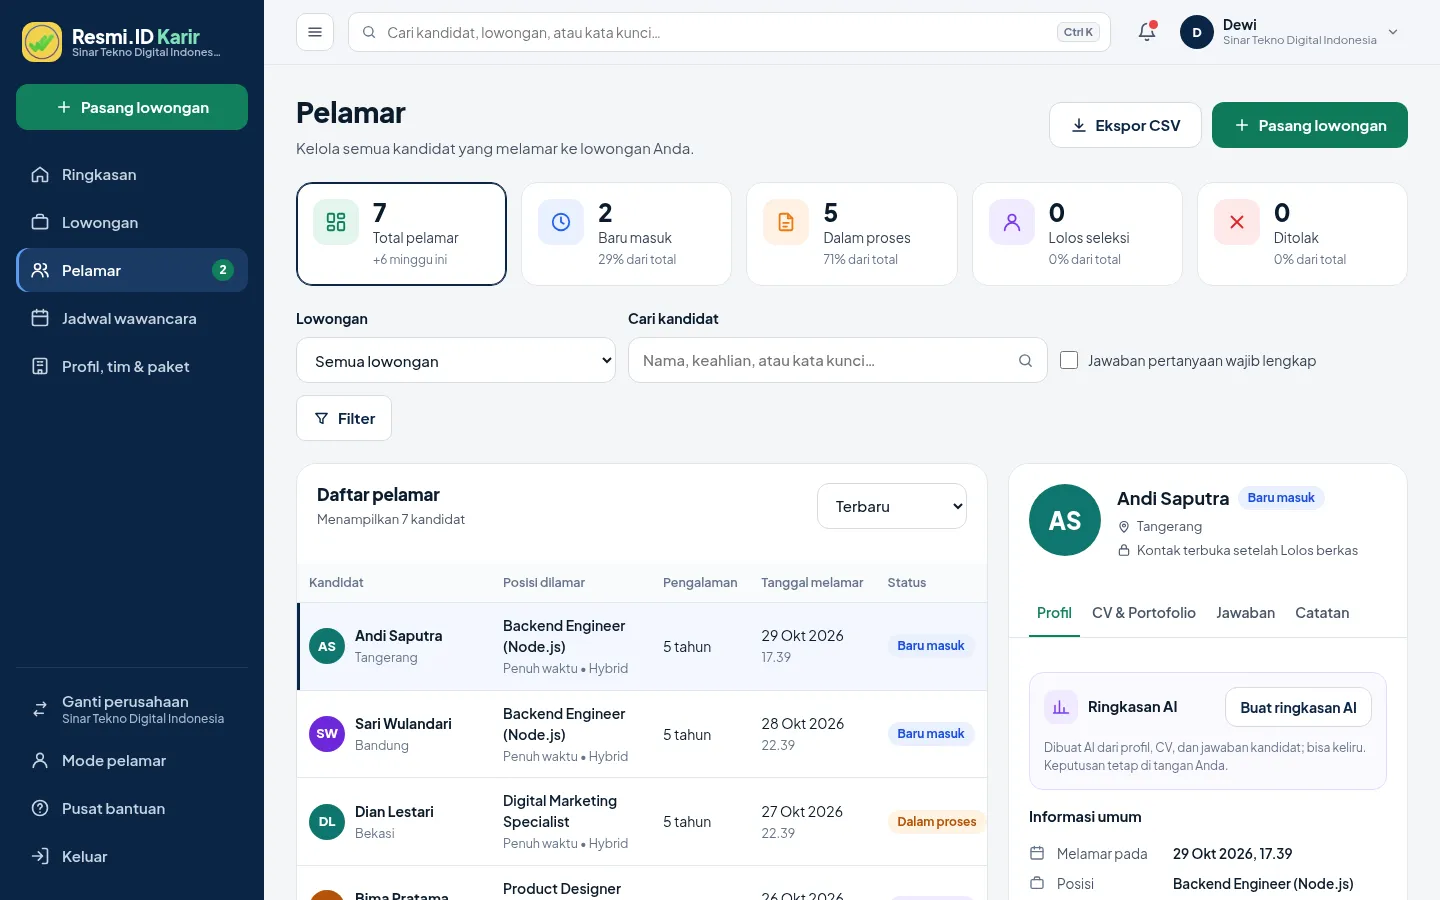Click the Baru masuk clock icon
1440x900 pixels.
click(x=561, y=222)
